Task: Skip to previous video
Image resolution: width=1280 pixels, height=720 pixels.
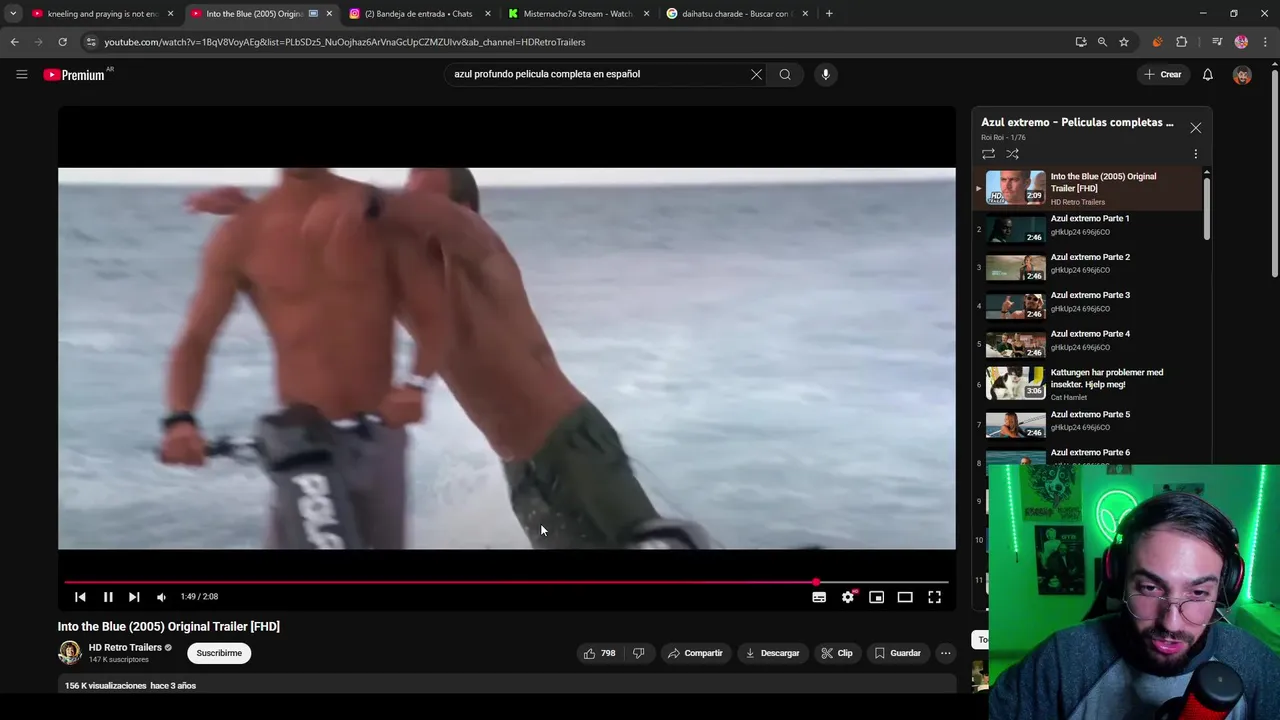Action: point(80,597)
